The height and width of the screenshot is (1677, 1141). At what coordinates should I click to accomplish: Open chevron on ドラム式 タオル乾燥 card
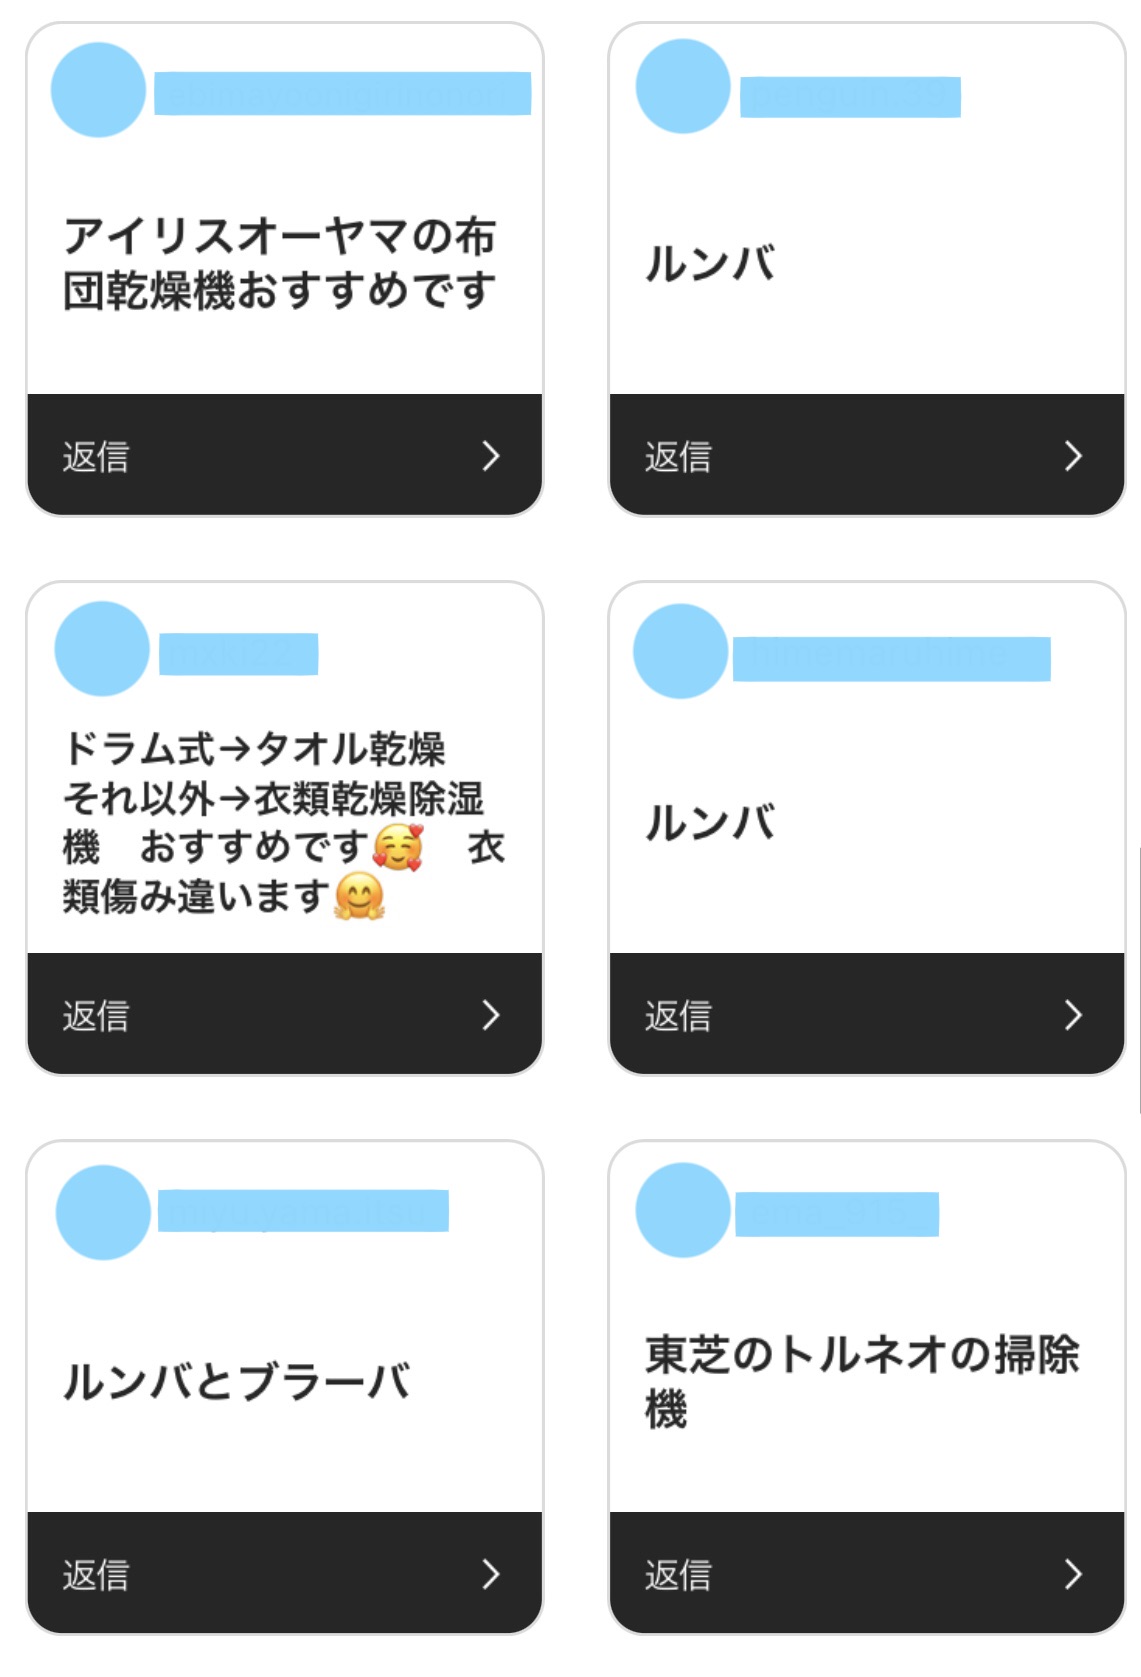pos(490,1015)
